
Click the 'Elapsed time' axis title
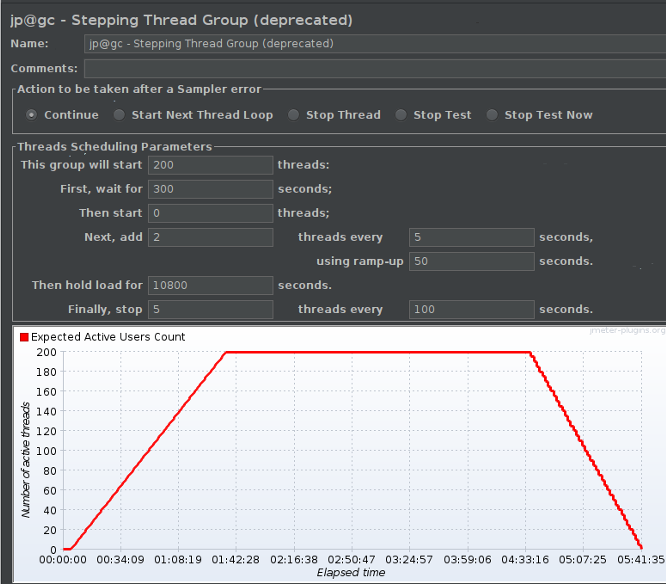(351, 573)
